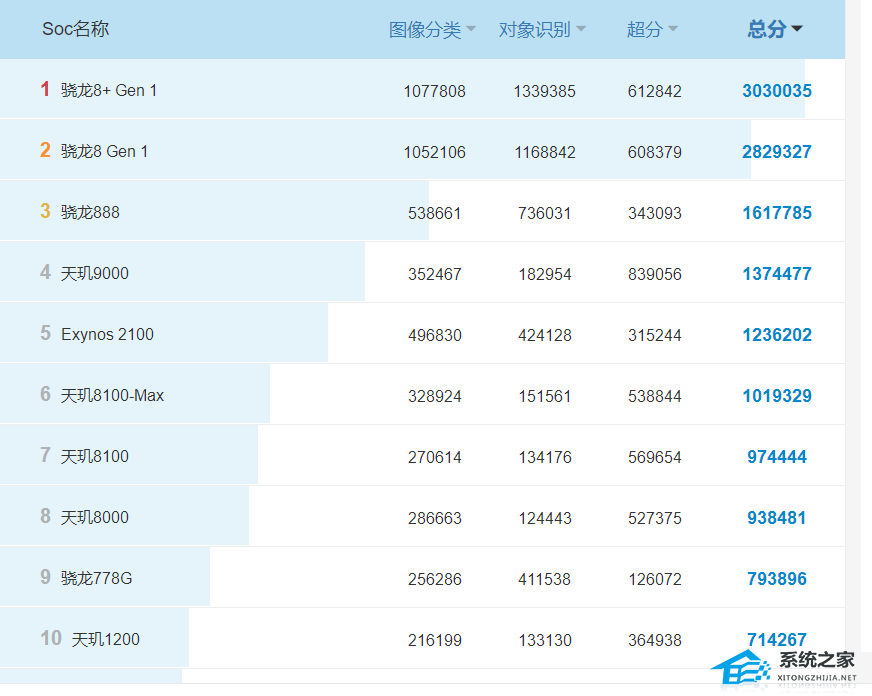Click super-resolution value 612842
Image resolution: width=872 pixels, height=696 pixels.
655,91
